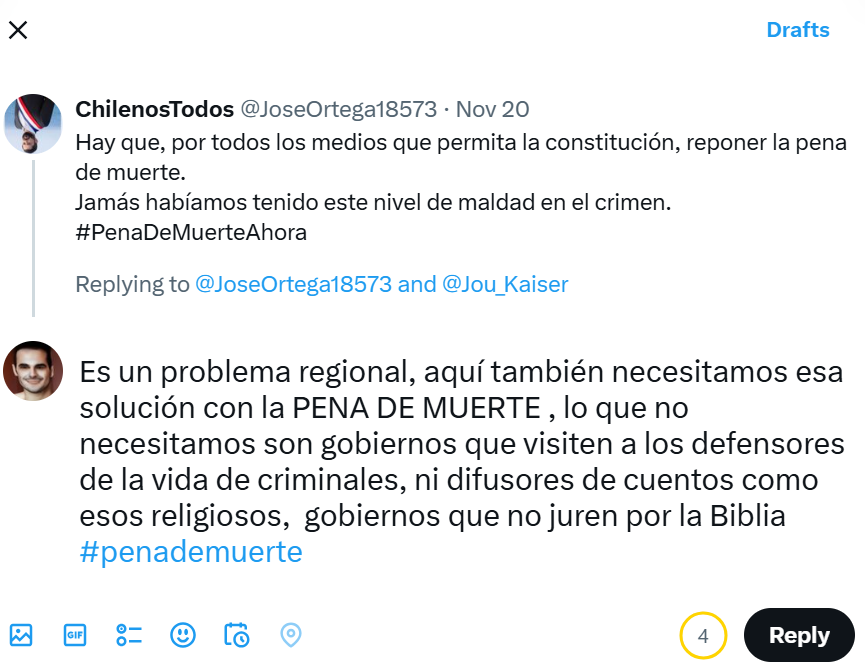Click the schedule tweet icon
The height and width of the screenshot is (668, 865).
236,635
